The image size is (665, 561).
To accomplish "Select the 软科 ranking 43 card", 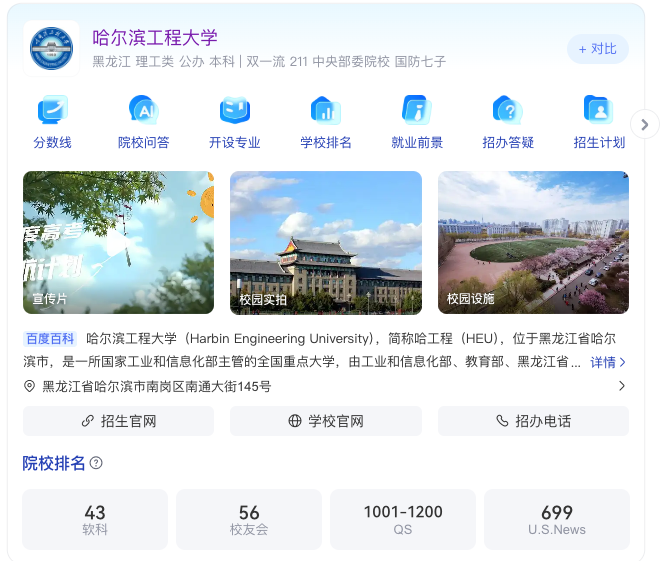I will (x=95, y=519).
